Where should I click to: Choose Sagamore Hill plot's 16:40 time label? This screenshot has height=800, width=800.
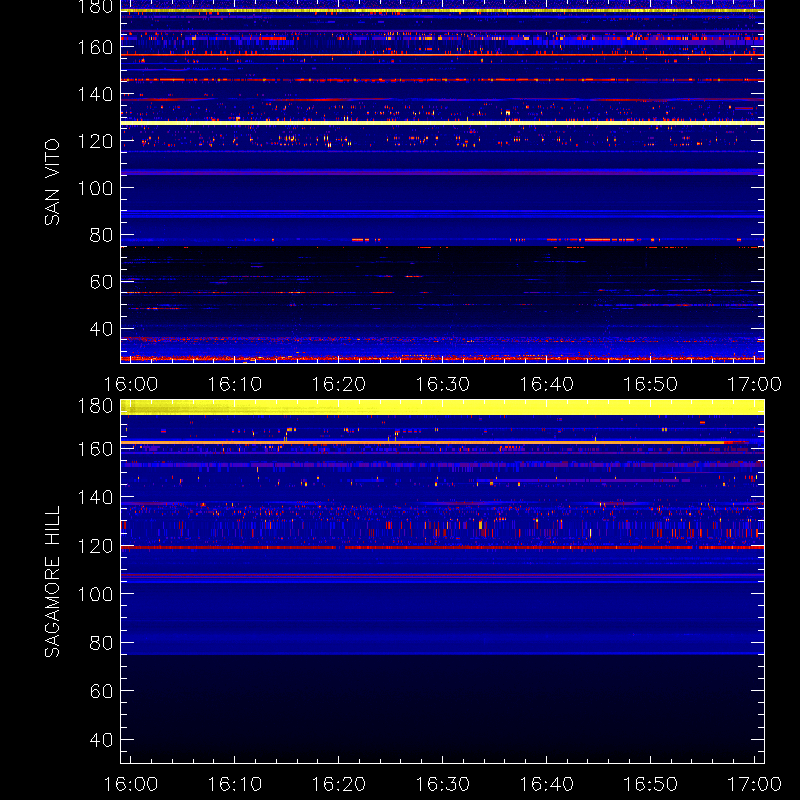546,784
